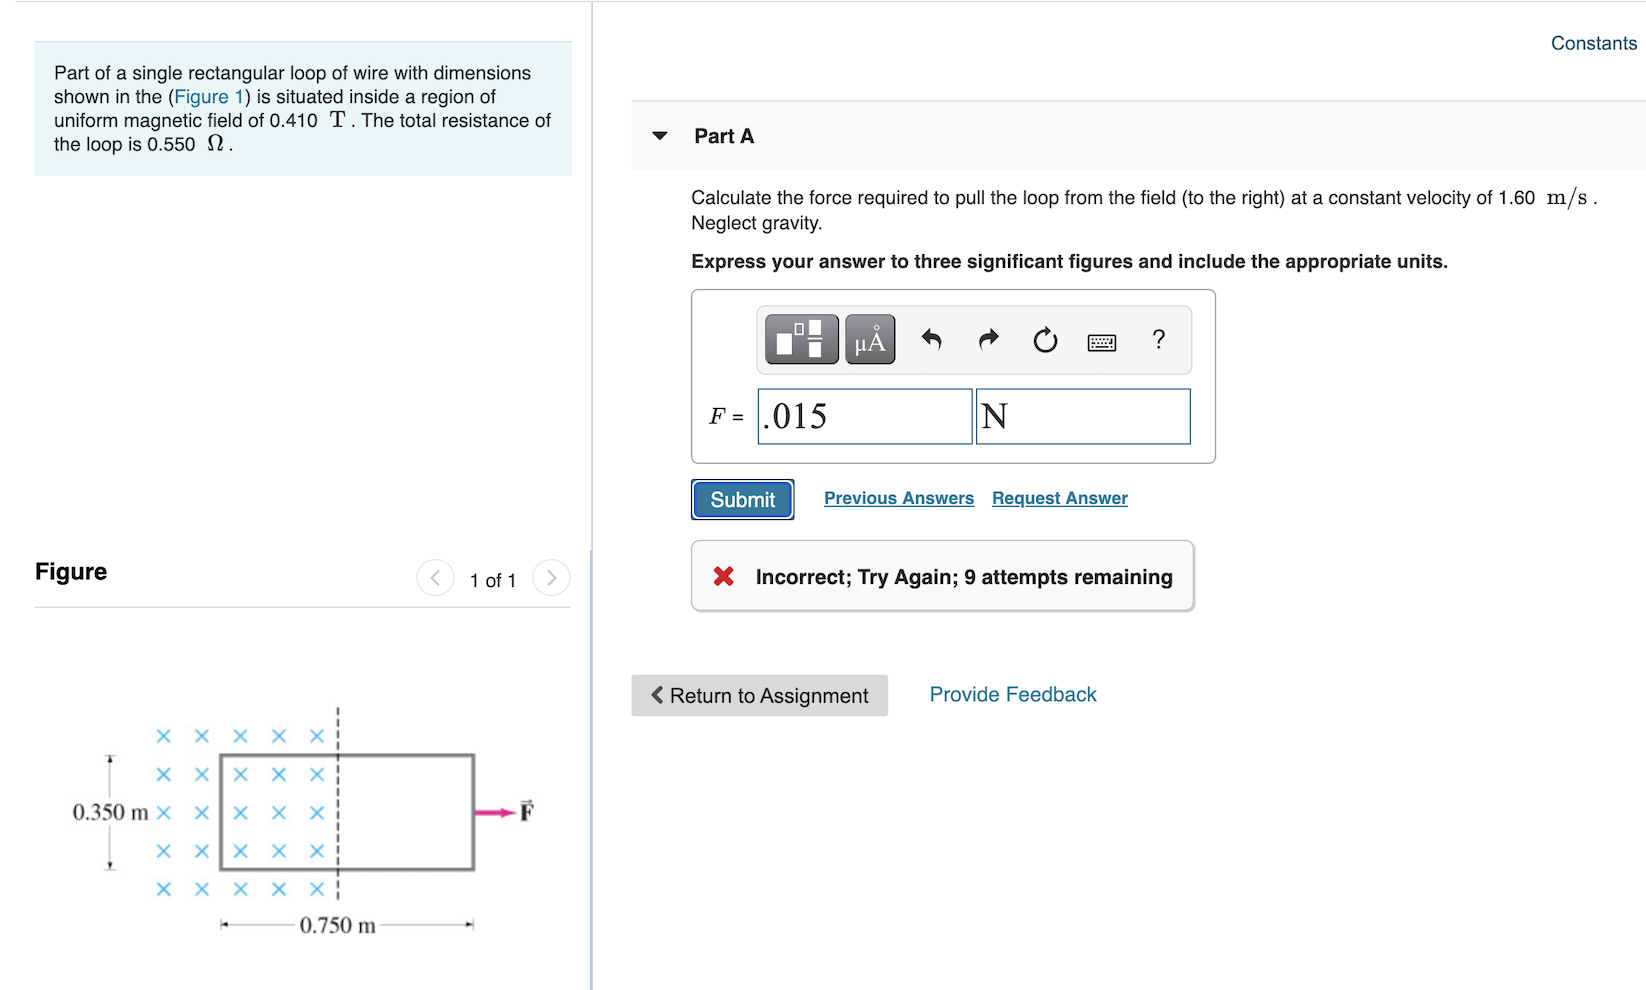Image resolution: width=1646 pixels, height=990 pixels.
Task: View Previous Answers
Action: pyautogui.click(x=898, y=497)
